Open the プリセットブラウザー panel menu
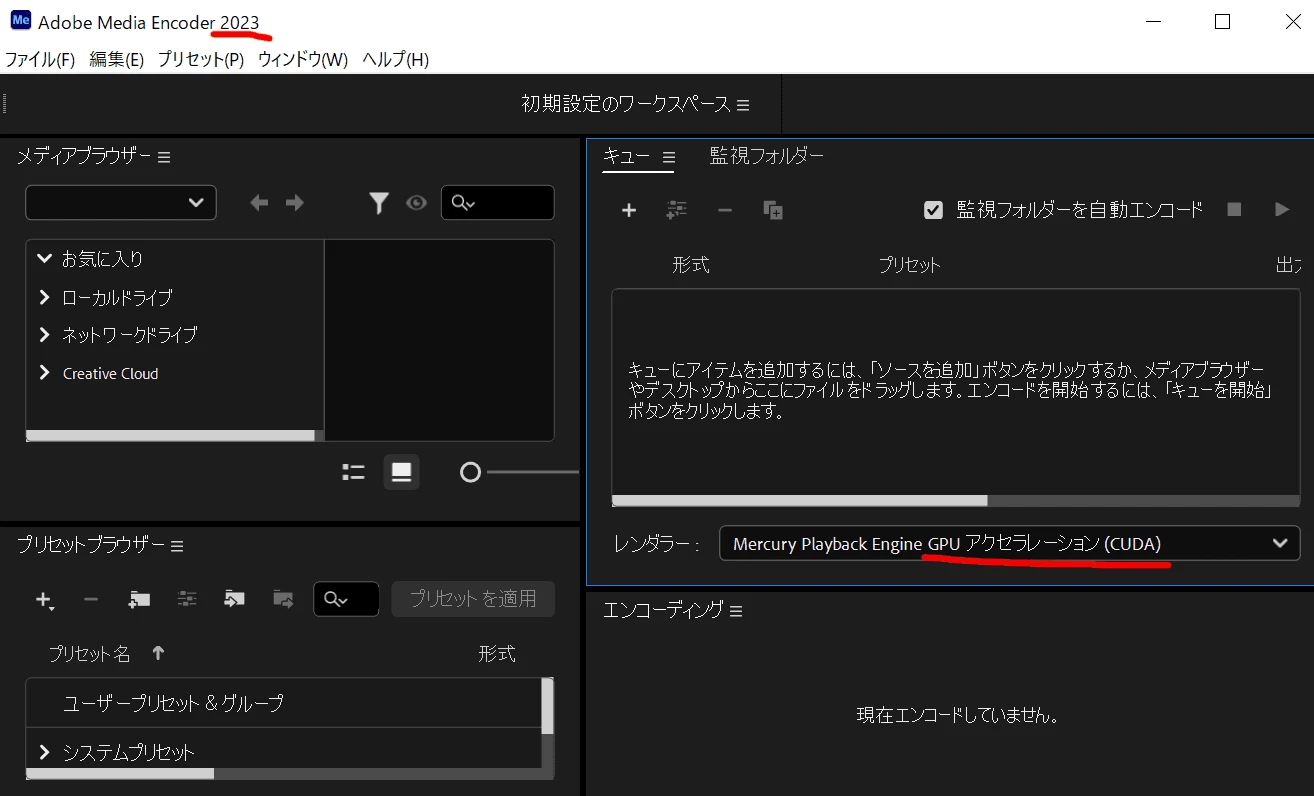This screenshot has height=796, width=1314. [177, 546]
